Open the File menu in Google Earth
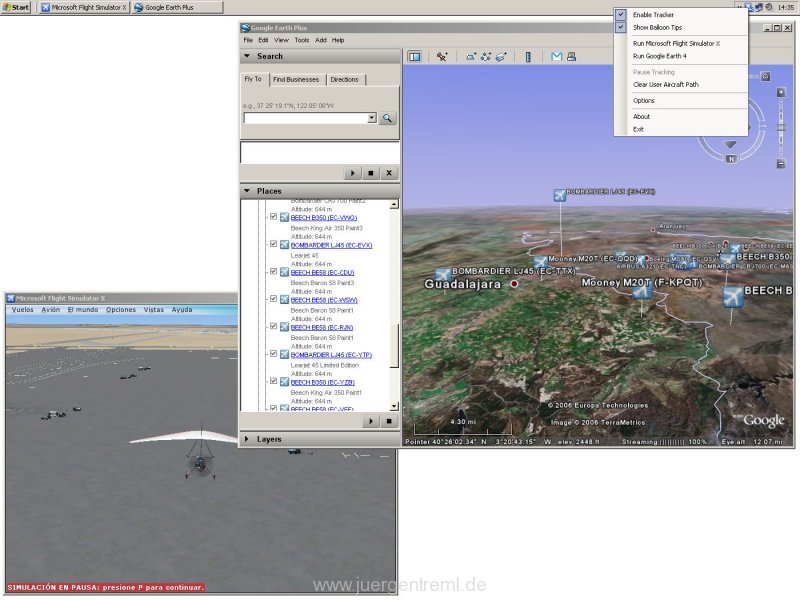 [x=248, y=40]
